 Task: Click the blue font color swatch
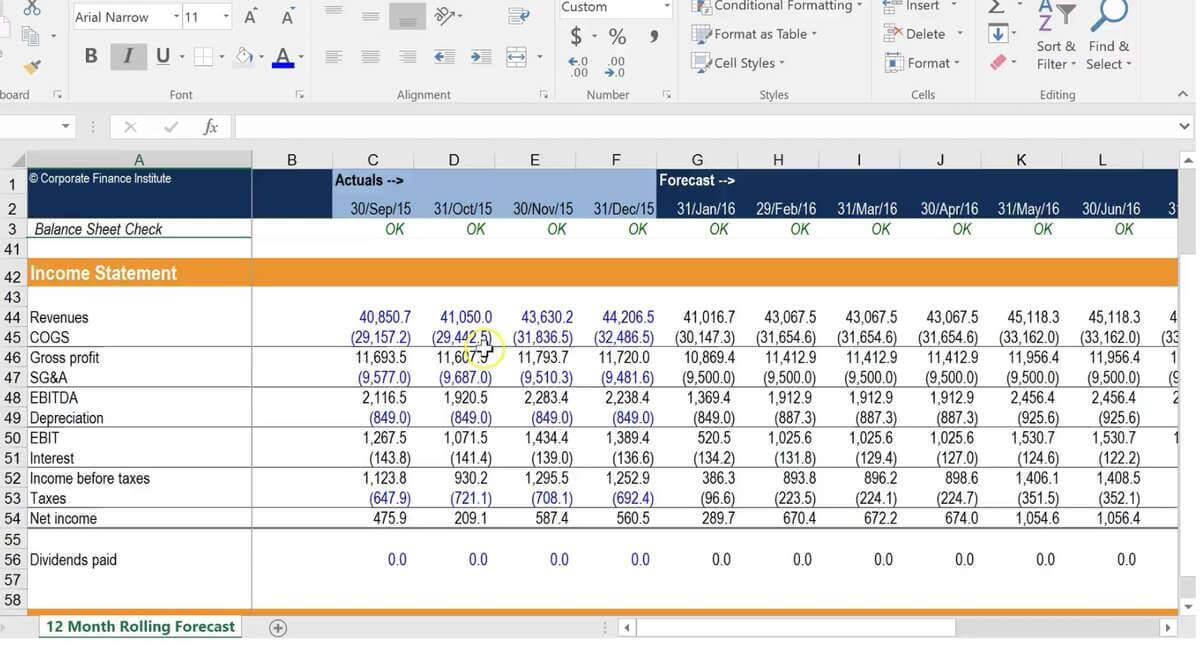point(283,58)
